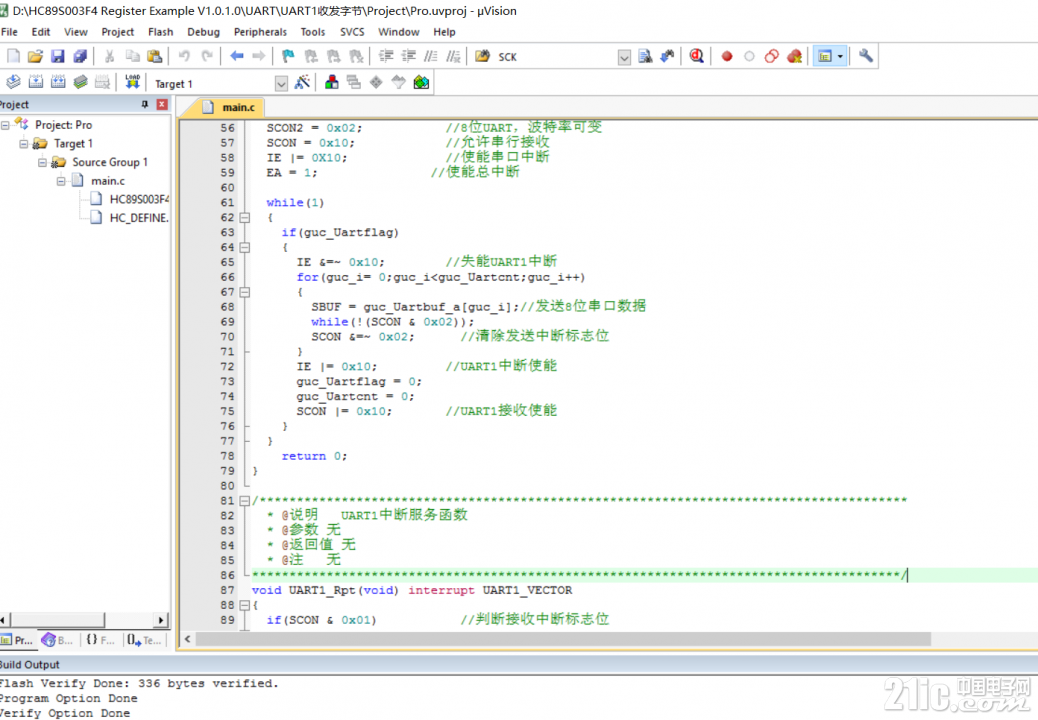Collapse the main.c tree node
The image size is (1038, 720).
pyautogui.click(x=61, y=181)
